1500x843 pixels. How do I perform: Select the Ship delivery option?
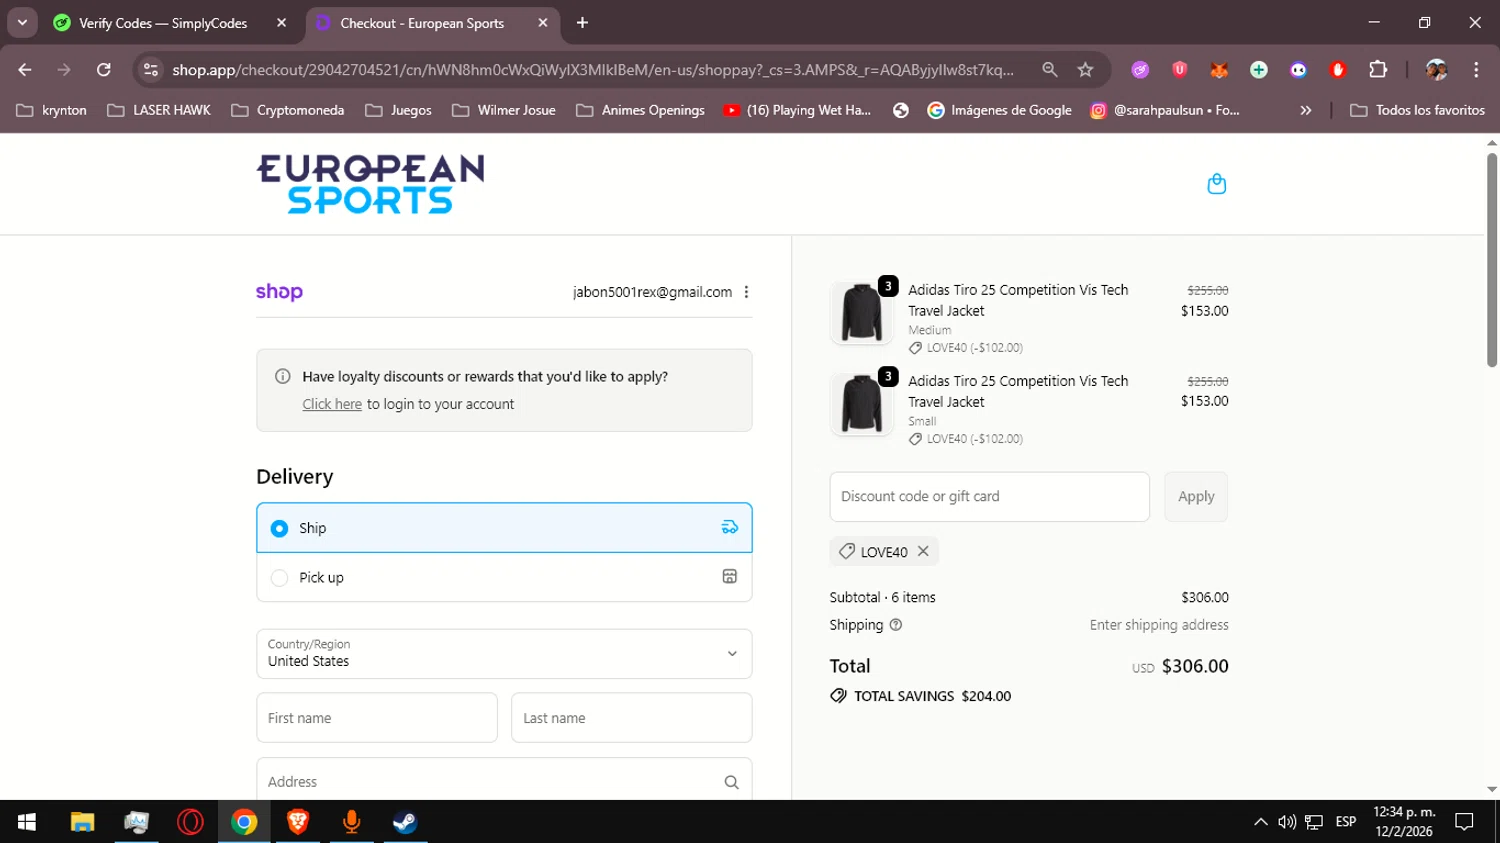pyautogui.click(x=504, y=528)
